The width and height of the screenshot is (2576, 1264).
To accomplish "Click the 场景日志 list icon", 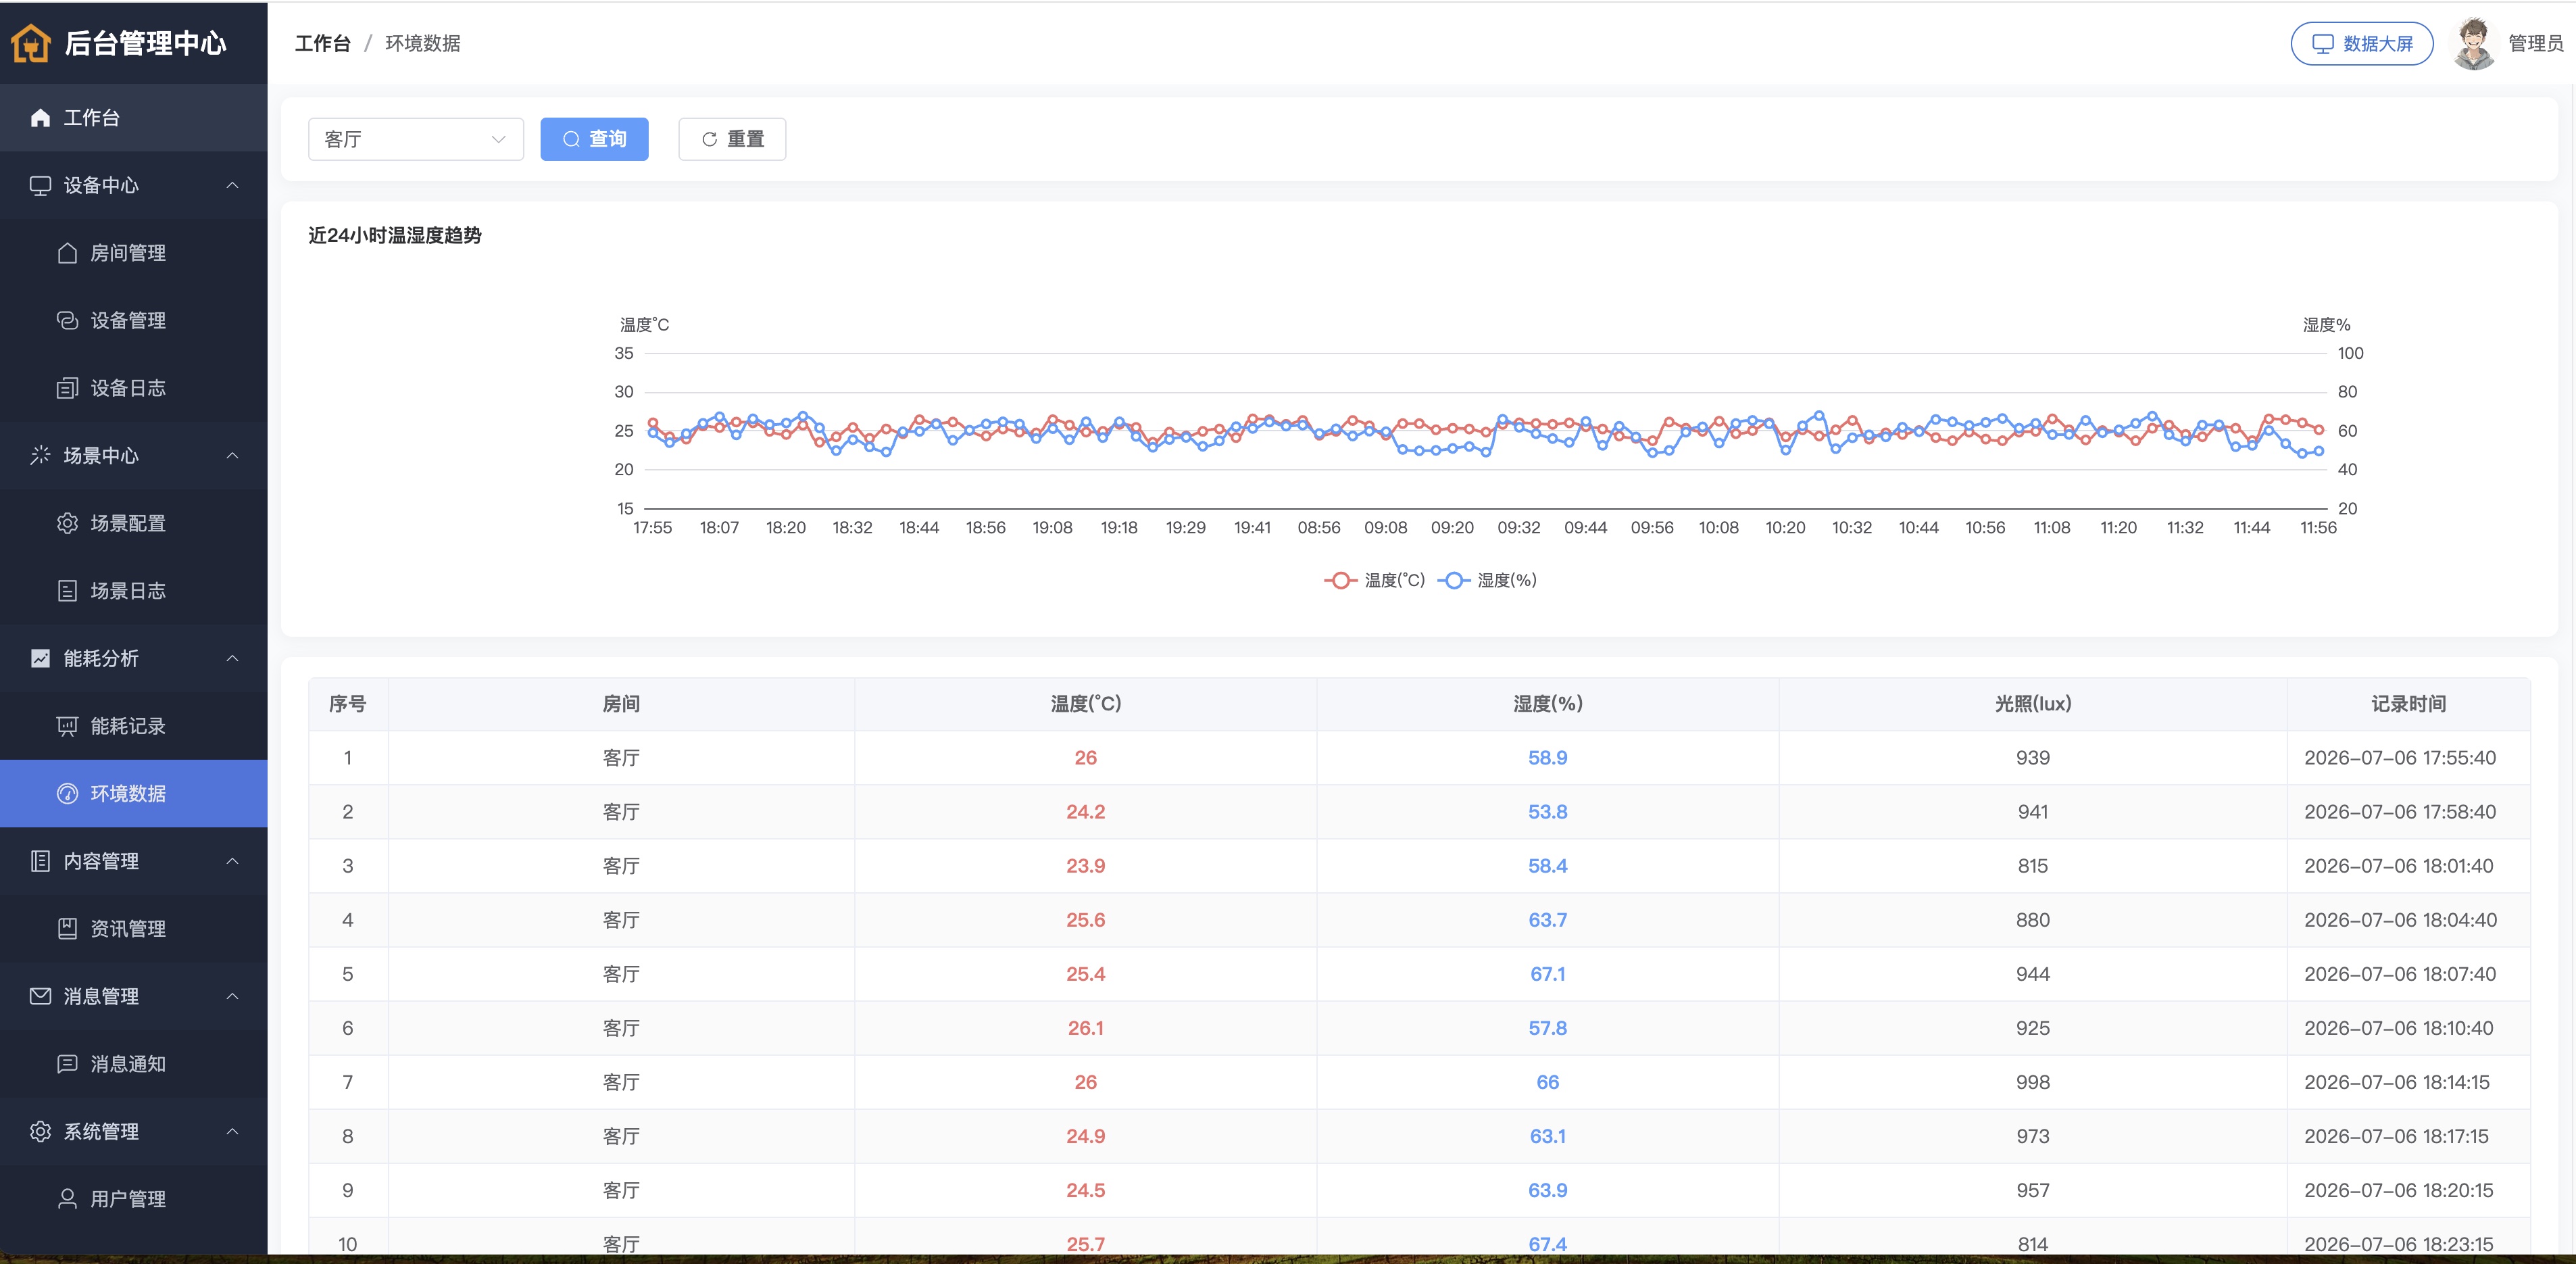I will pyautogui.click(x=67, y=591).
